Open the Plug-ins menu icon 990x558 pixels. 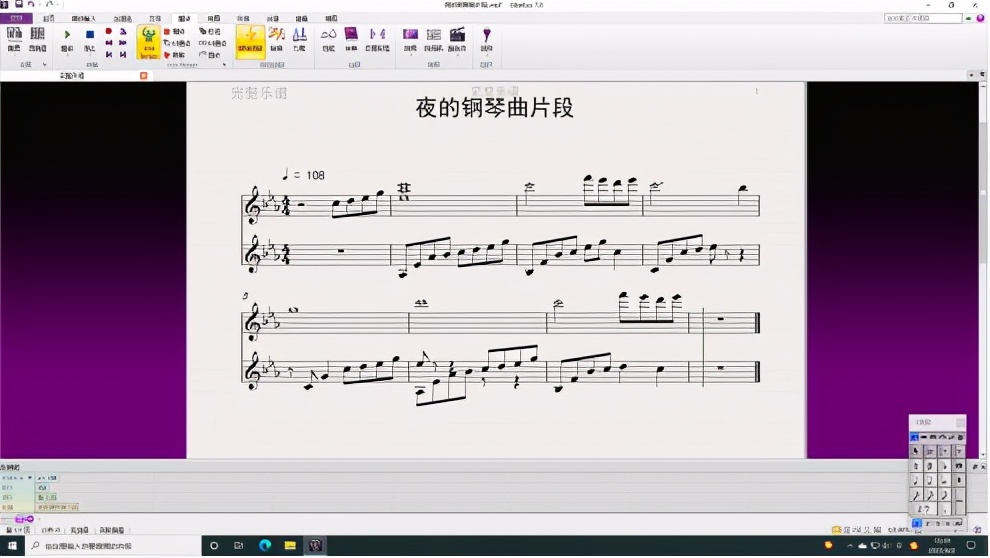pos(486,39)
